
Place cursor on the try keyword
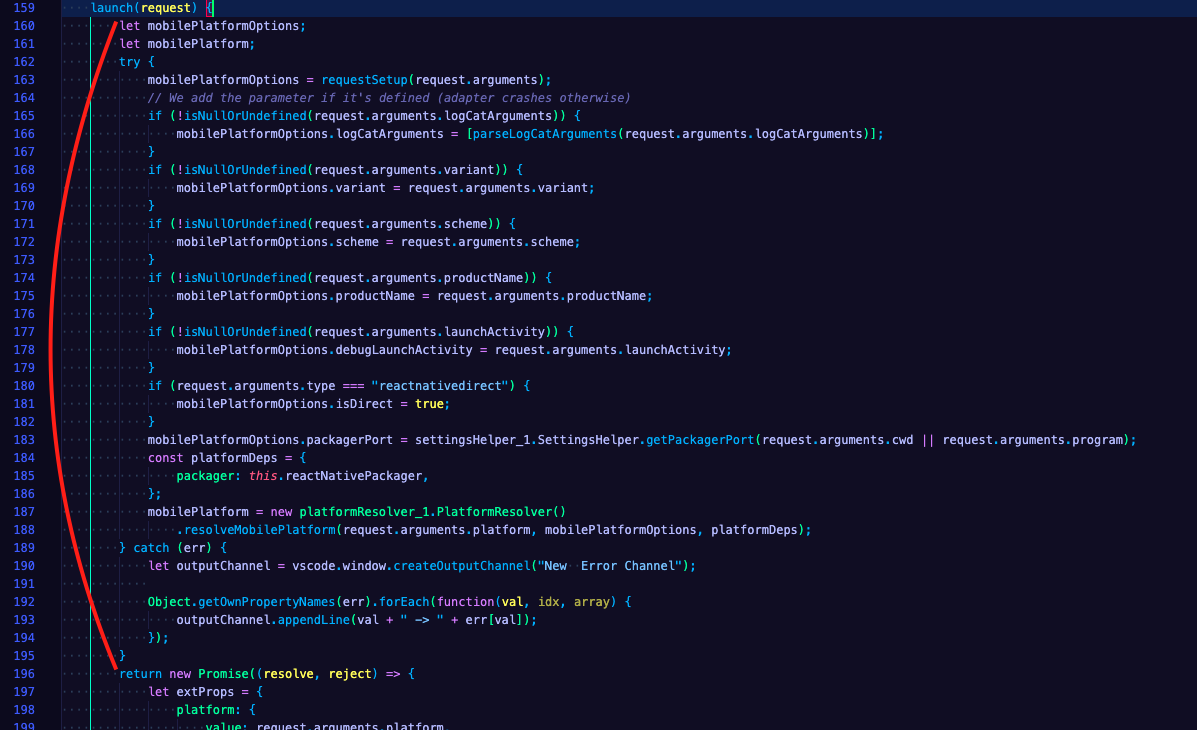130,62
